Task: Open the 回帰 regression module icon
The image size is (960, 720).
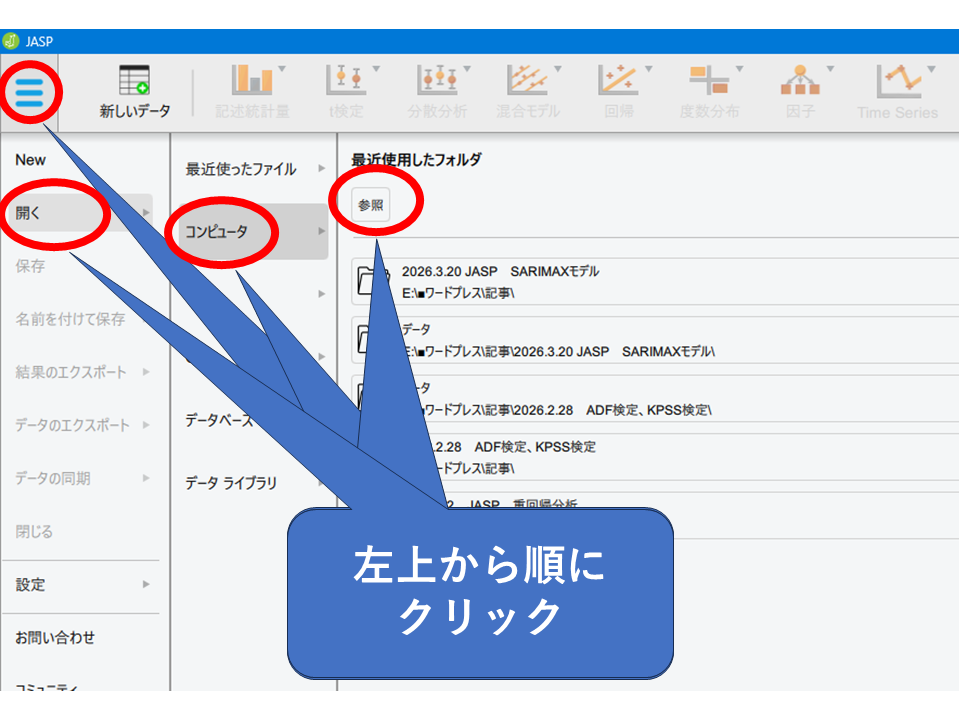Action: 619,91
